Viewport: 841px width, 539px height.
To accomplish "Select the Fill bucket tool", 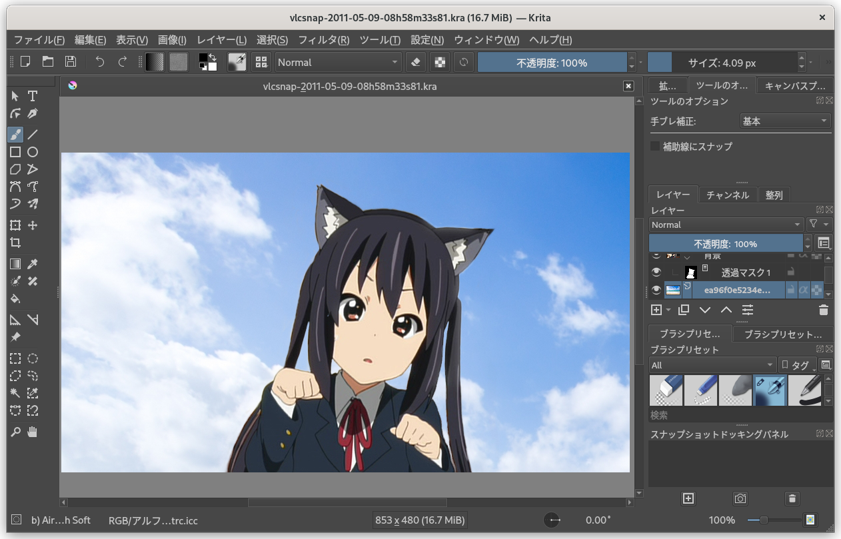I will pos(15,299).
